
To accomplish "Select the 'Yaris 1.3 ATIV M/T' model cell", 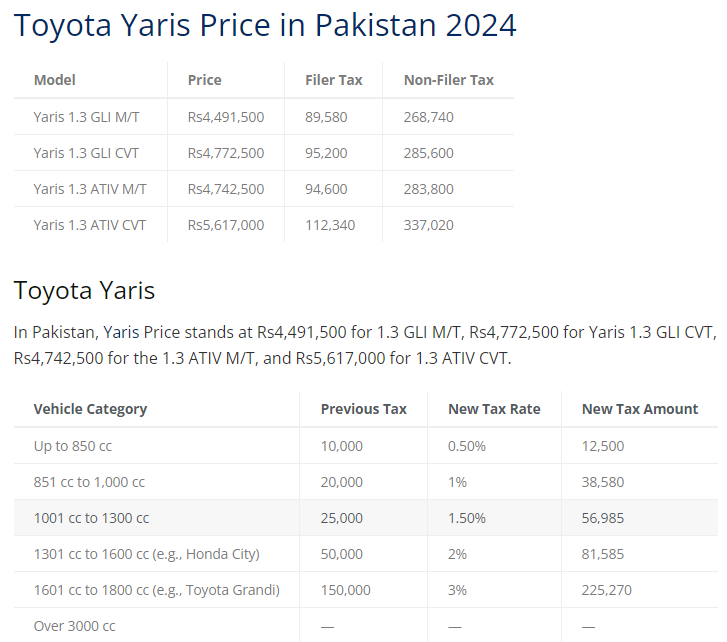I will 90,189.
